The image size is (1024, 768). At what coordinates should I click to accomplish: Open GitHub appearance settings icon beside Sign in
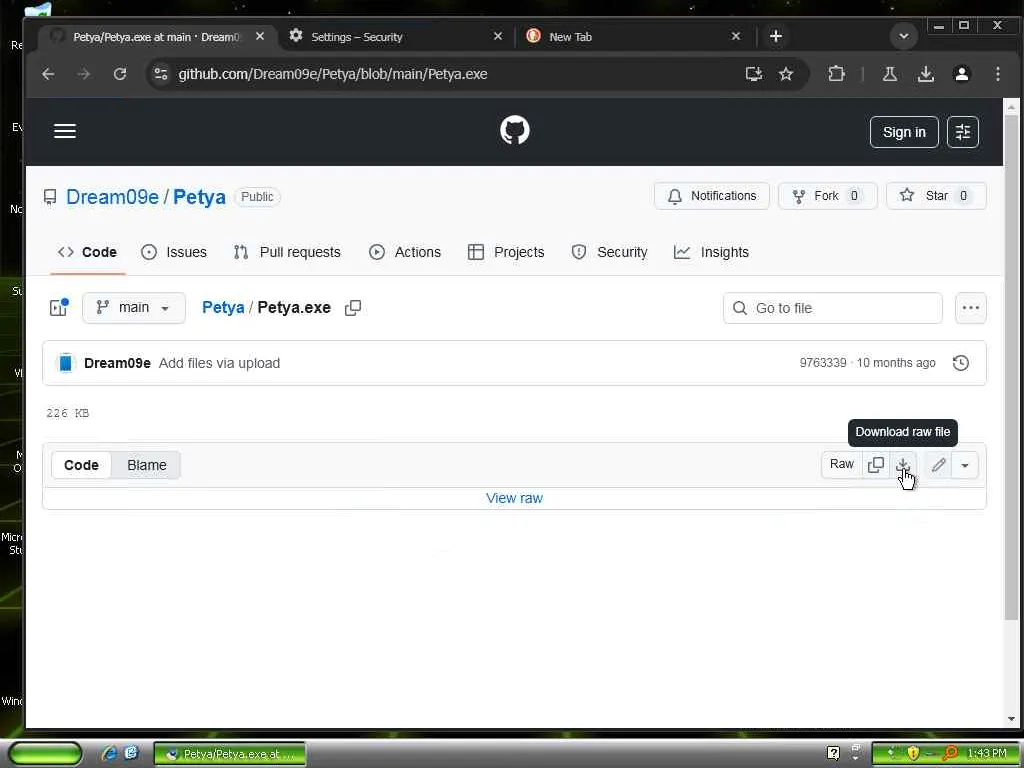pos(963,132)
